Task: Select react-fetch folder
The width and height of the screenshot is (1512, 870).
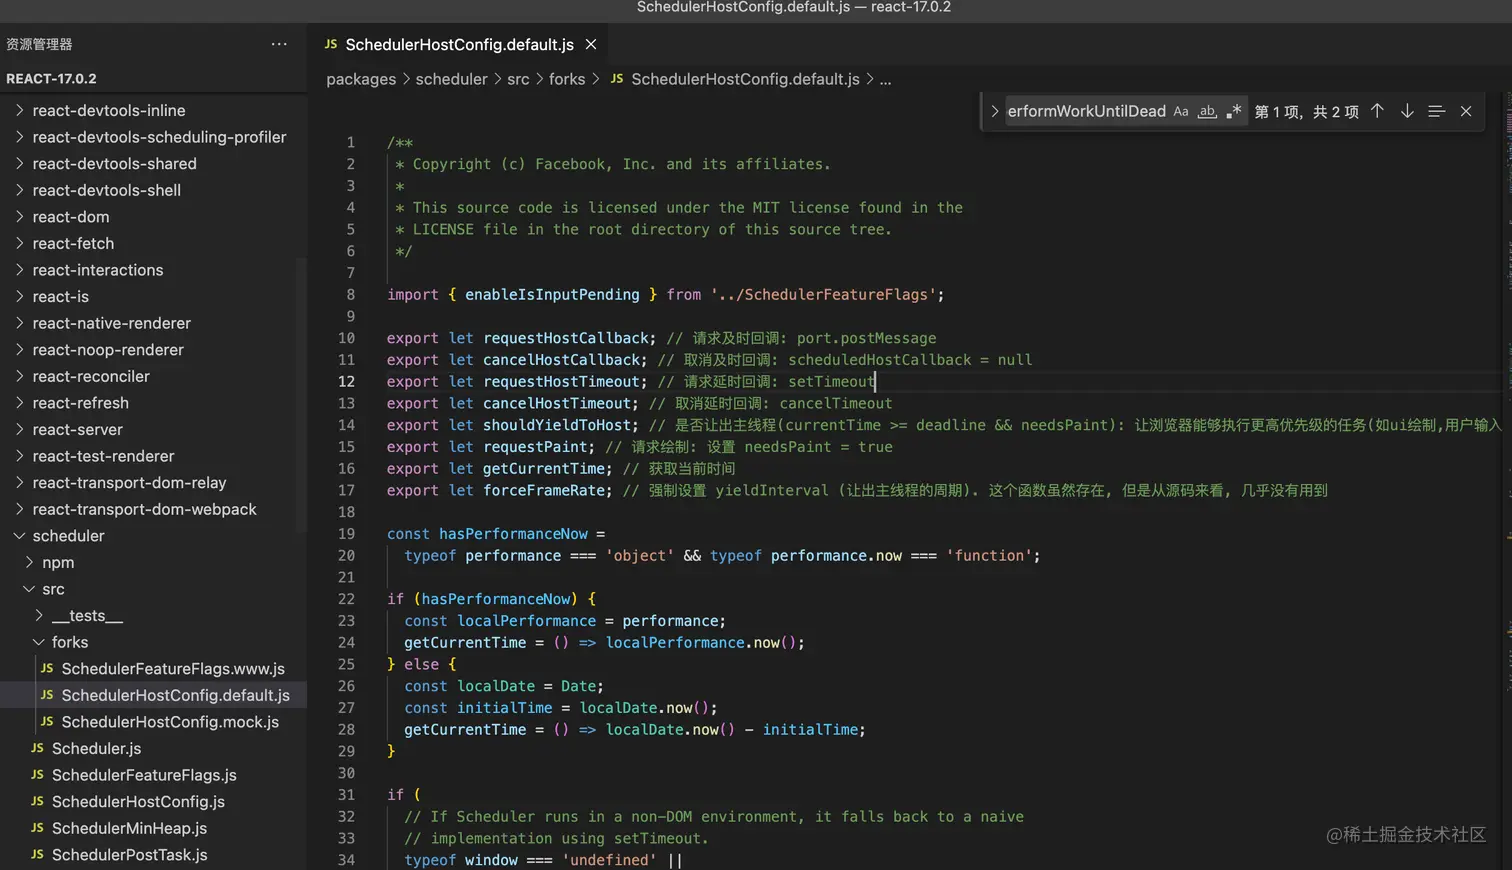Action: point(73,243)
